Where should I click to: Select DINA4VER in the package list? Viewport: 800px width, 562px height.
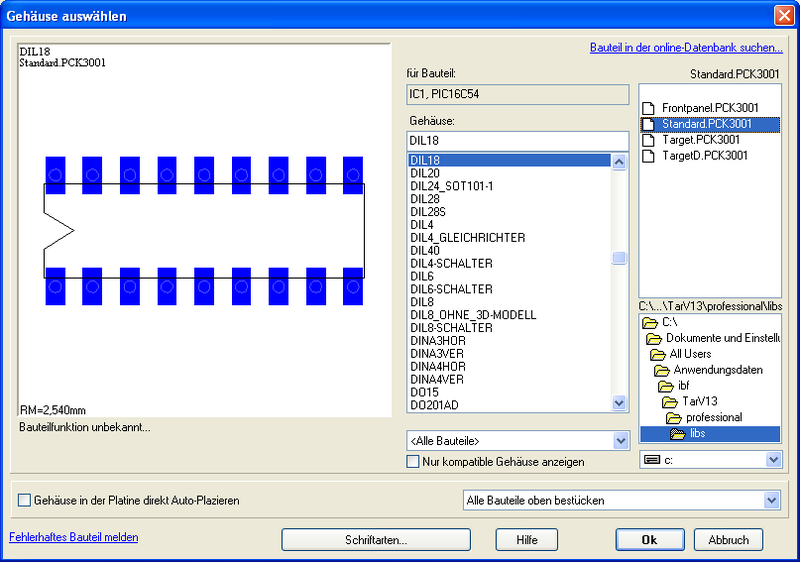pyautogui.click(x=509, y=379)
